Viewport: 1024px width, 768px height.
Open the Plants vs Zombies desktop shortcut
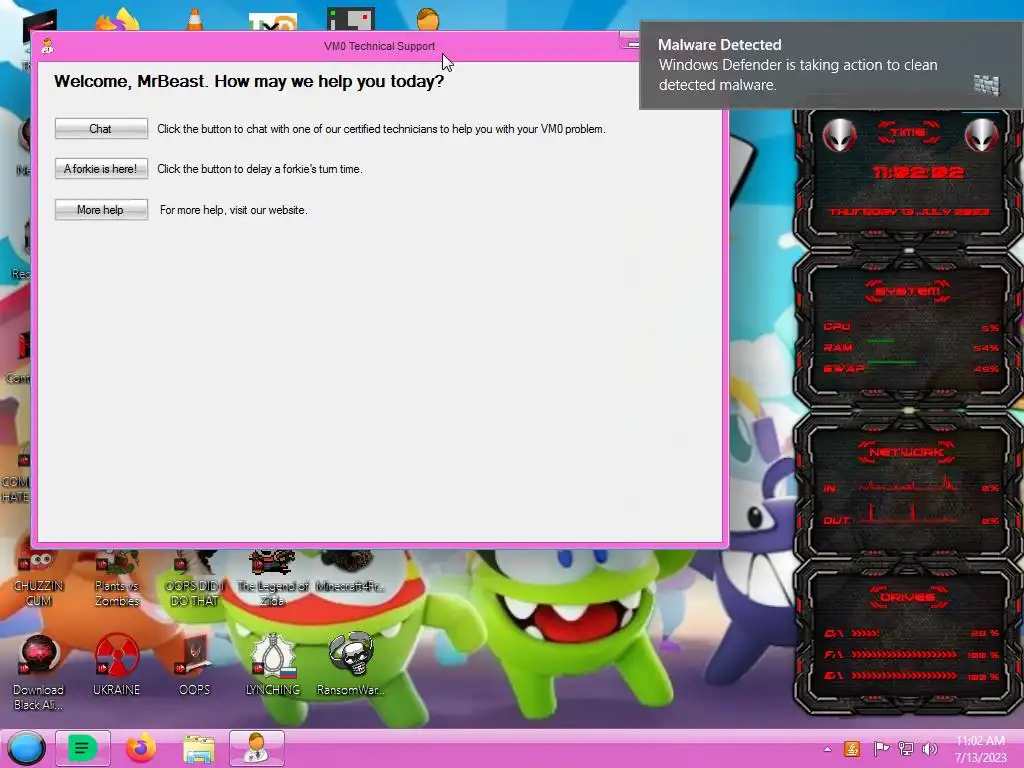(x=117, y=580)
